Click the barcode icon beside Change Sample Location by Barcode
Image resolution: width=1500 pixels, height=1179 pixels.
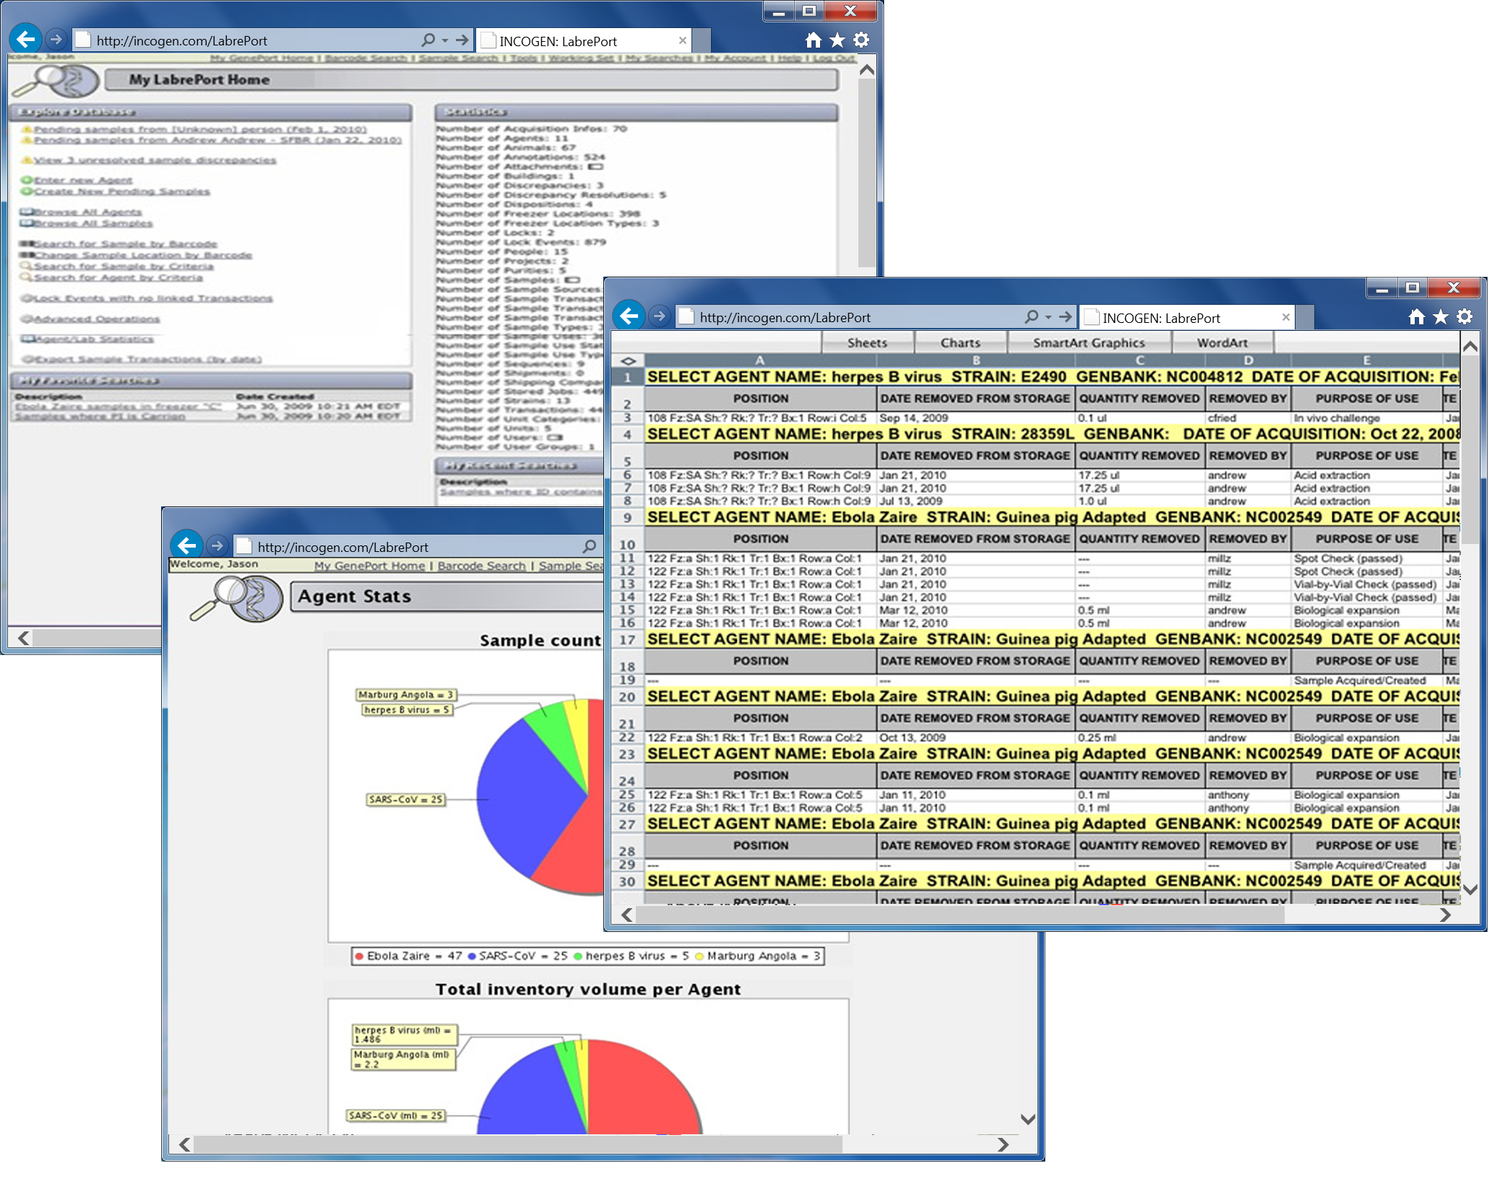click(x=26, y=255)
